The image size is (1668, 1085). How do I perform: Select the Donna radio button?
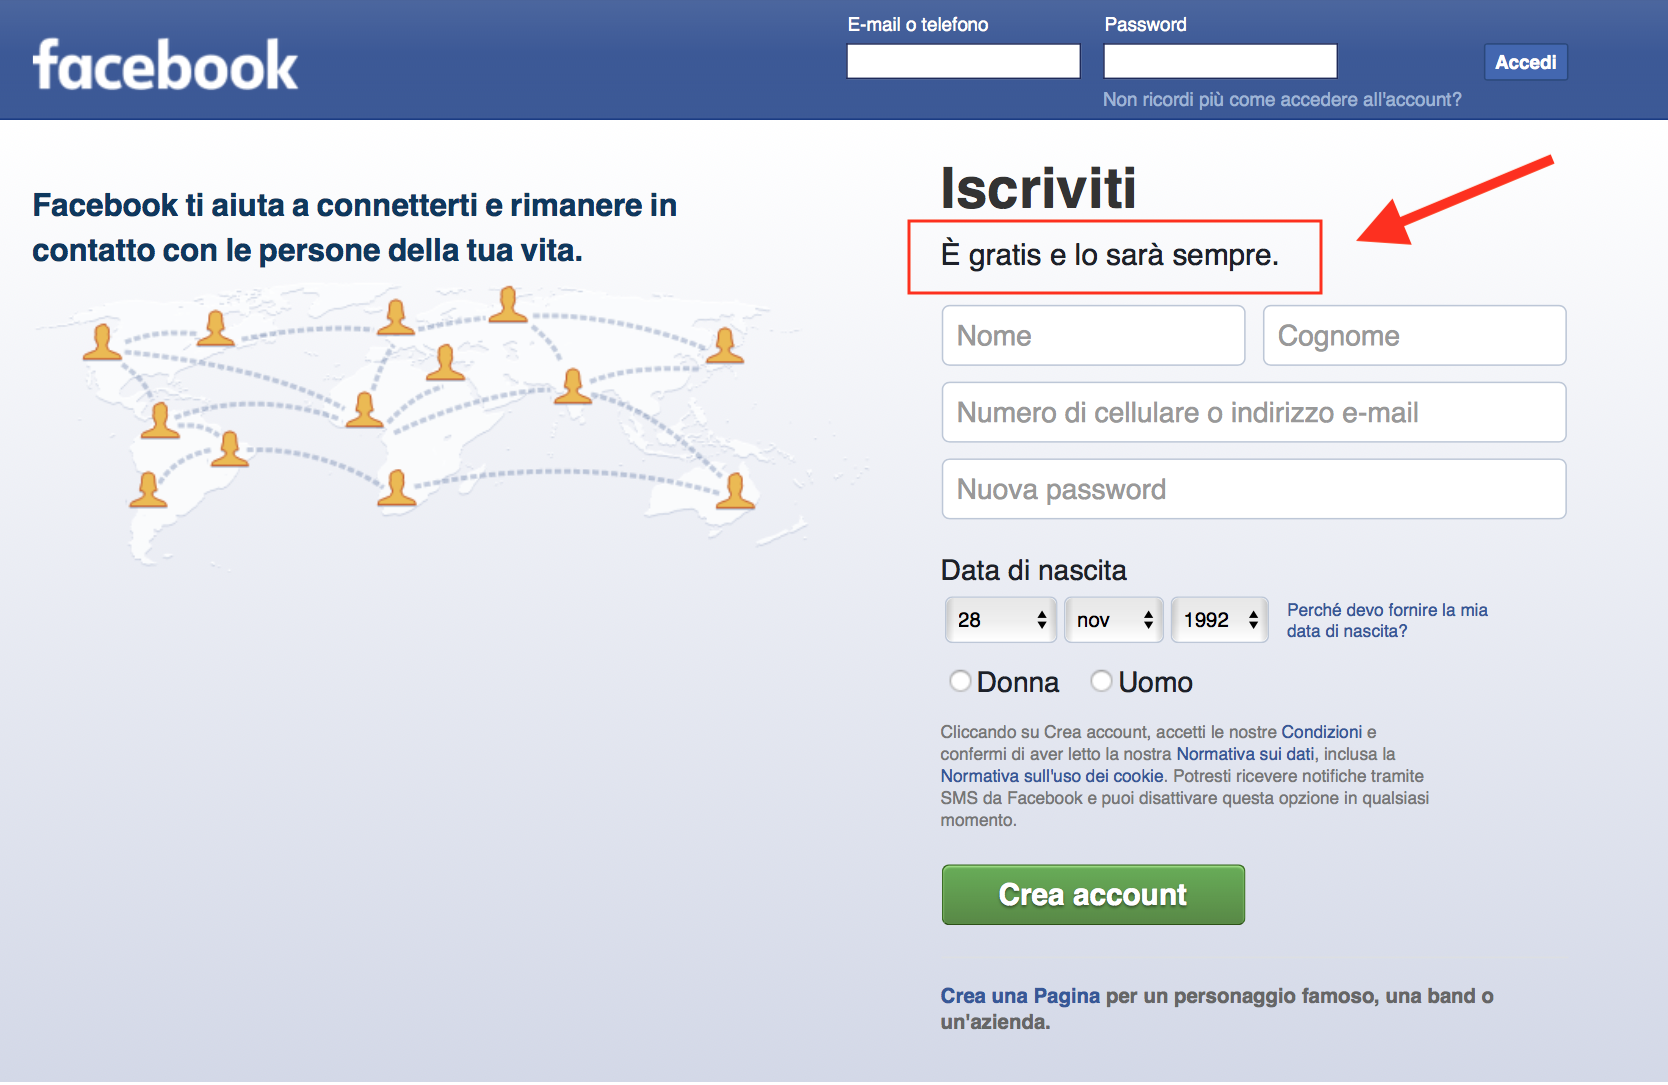(x=959, y=680)
